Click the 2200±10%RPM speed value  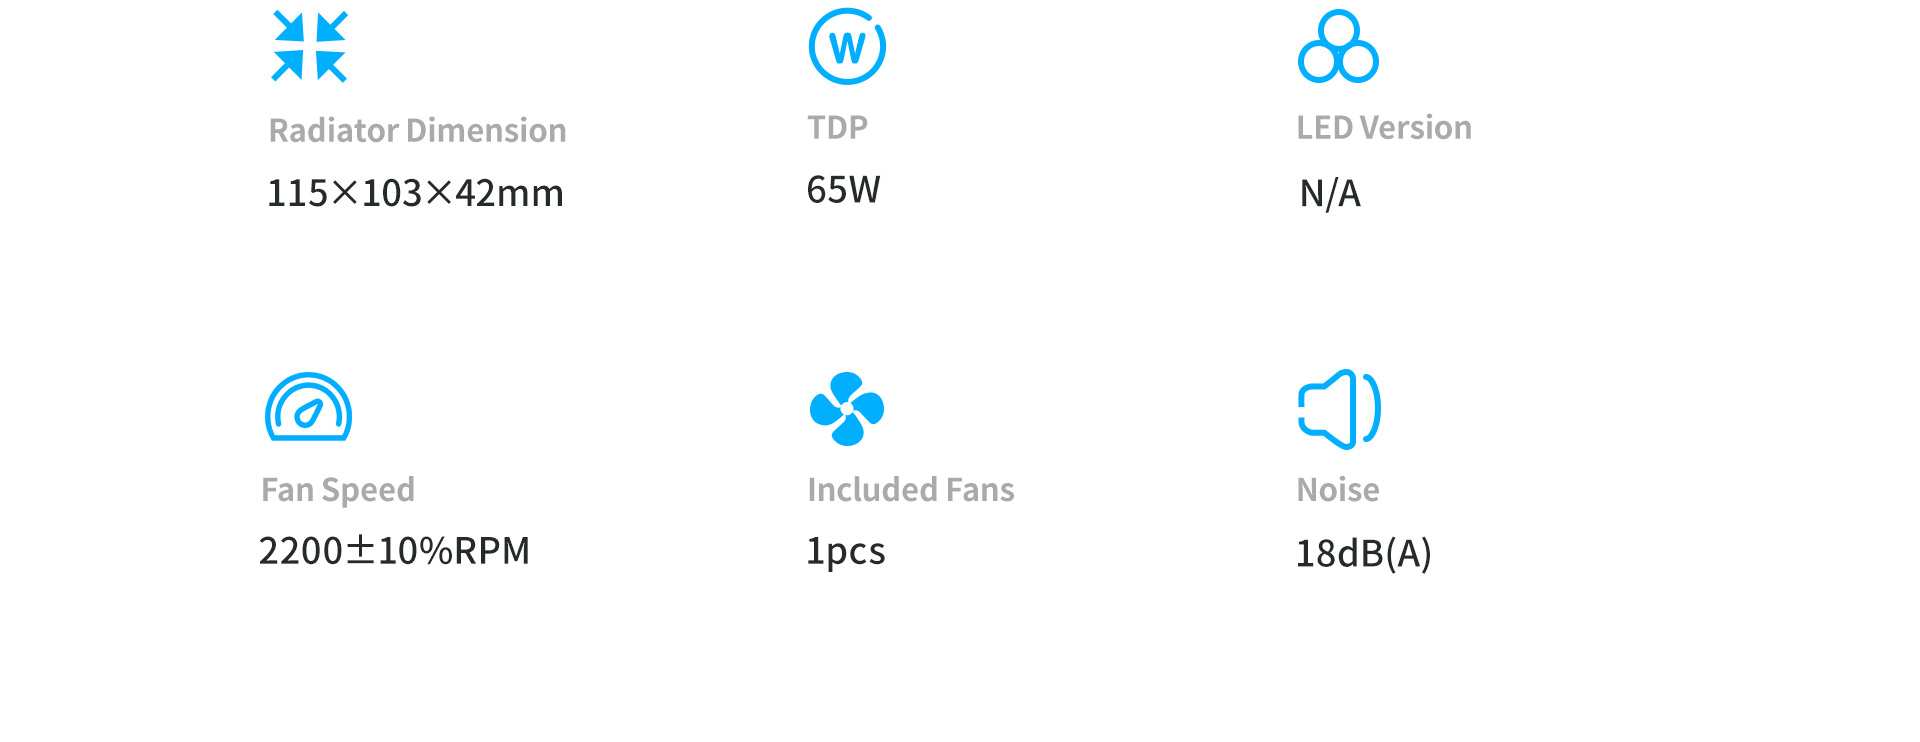(x=394, y=551)
